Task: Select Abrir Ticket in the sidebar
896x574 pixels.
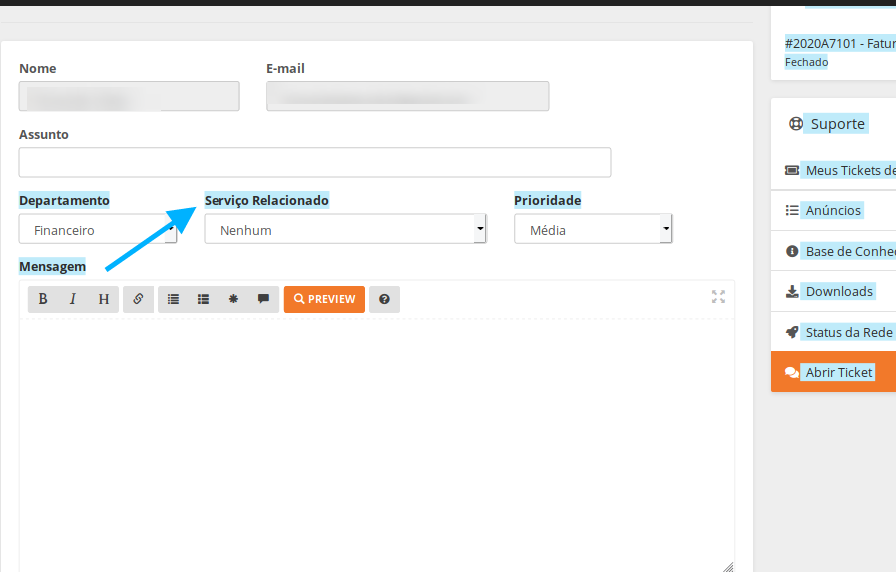Action: click(840, 372)
